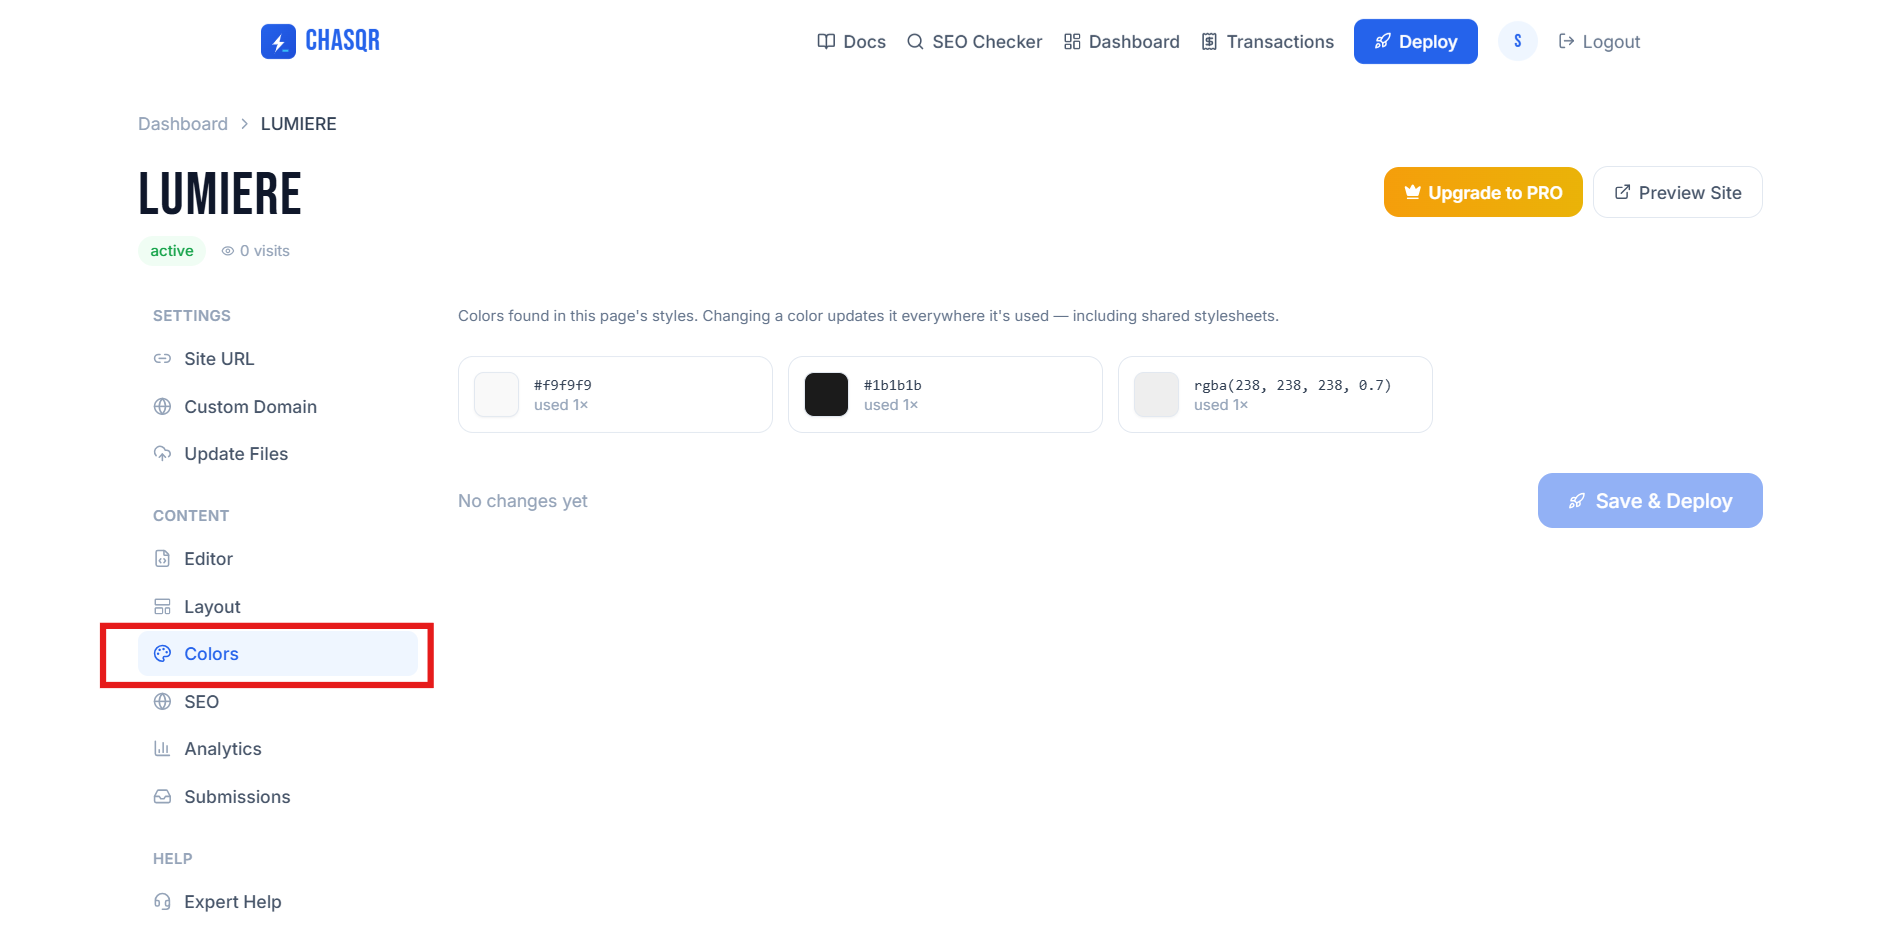The image size is (1895, 925).
Task: Click the Upgrade to PRO button
Action: [x=1483, y=192]
